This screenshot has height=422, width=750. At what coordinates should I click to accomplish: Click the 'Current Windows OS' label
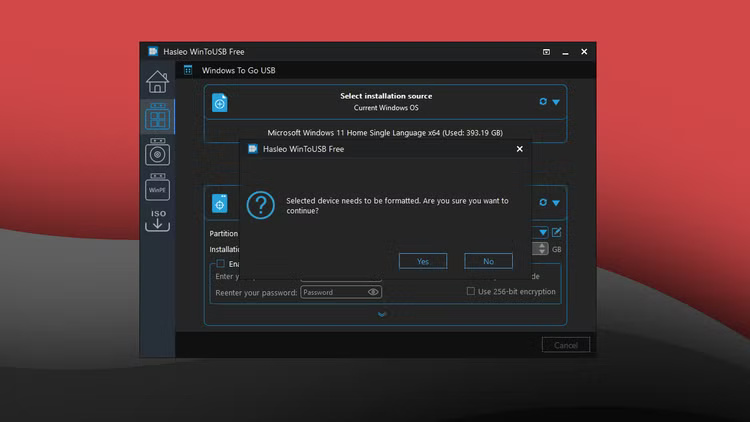(x=386, y=108)
